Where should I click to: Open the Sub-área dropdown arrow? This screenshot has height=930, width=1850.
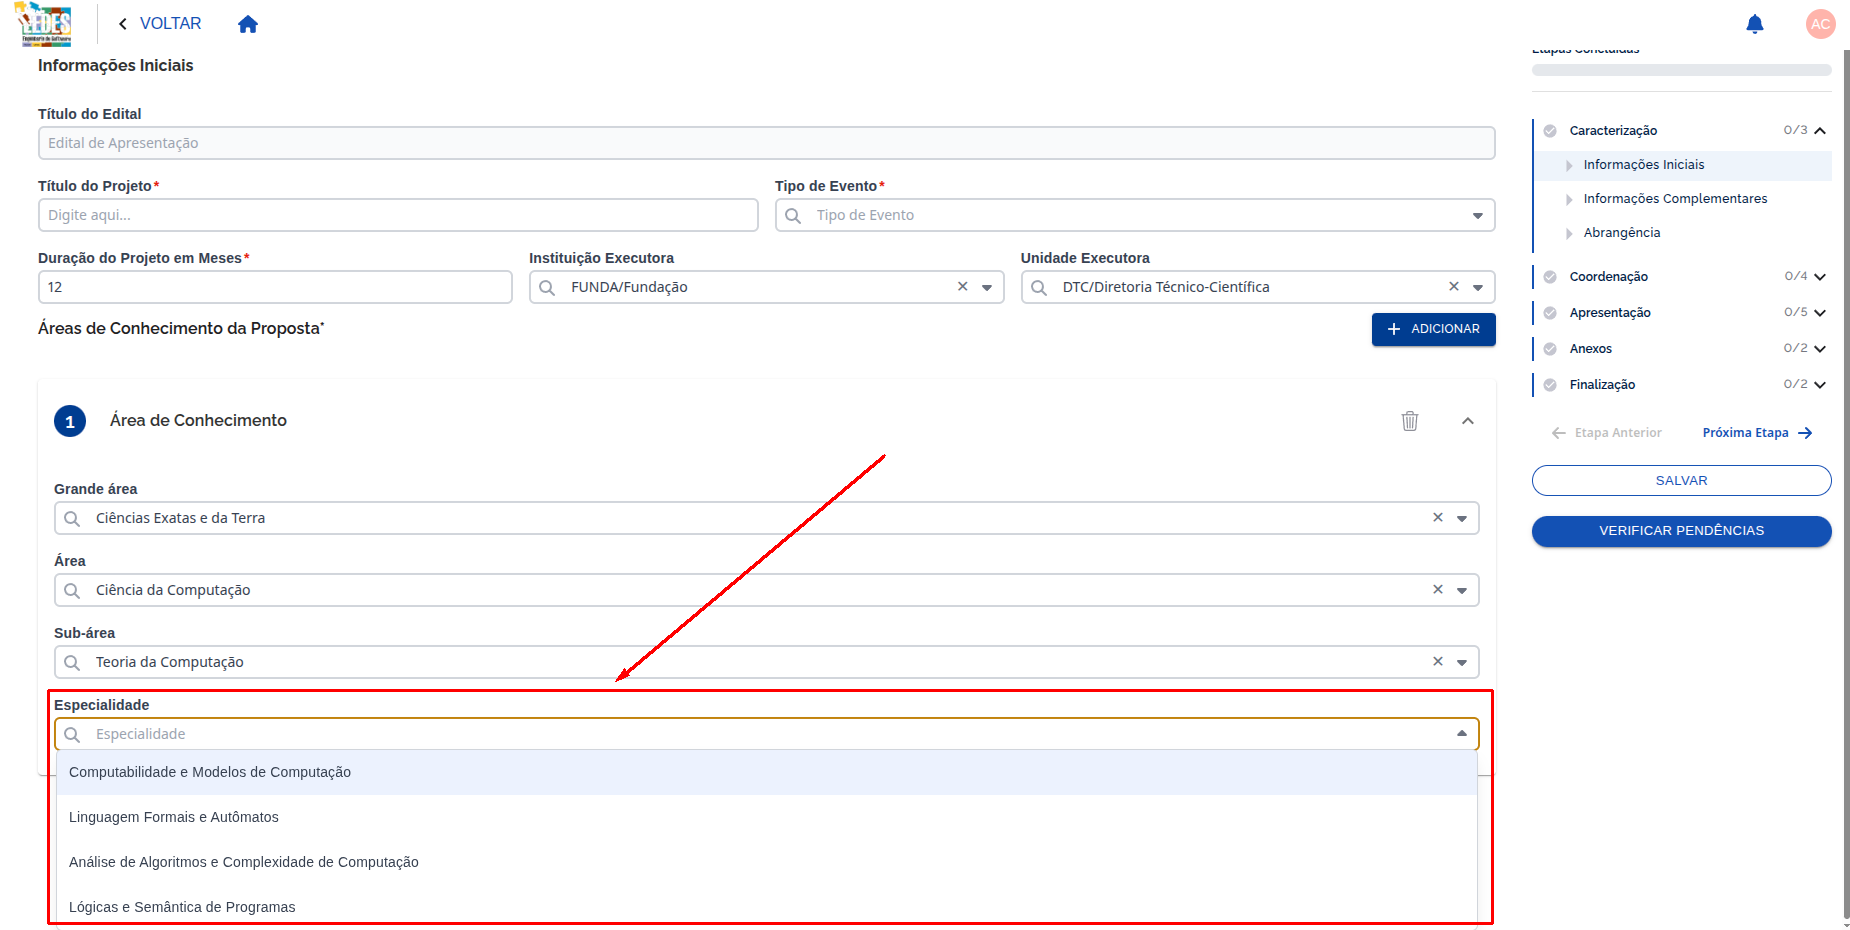click(x=1462, y=663)
